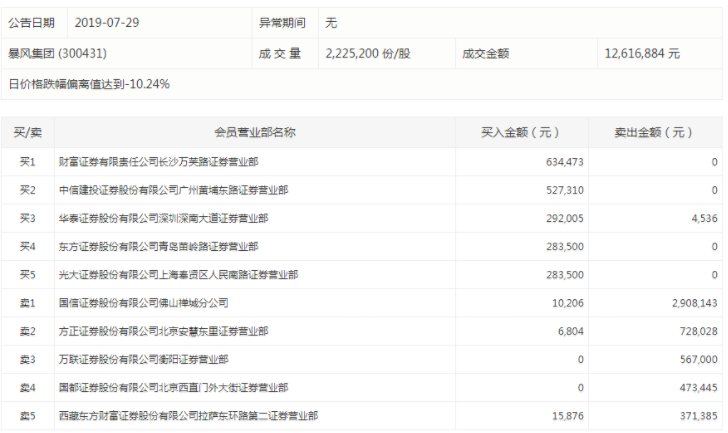Click buy amount 527,310
Screen dimensions: 728x433
click(x=565, y=190)
